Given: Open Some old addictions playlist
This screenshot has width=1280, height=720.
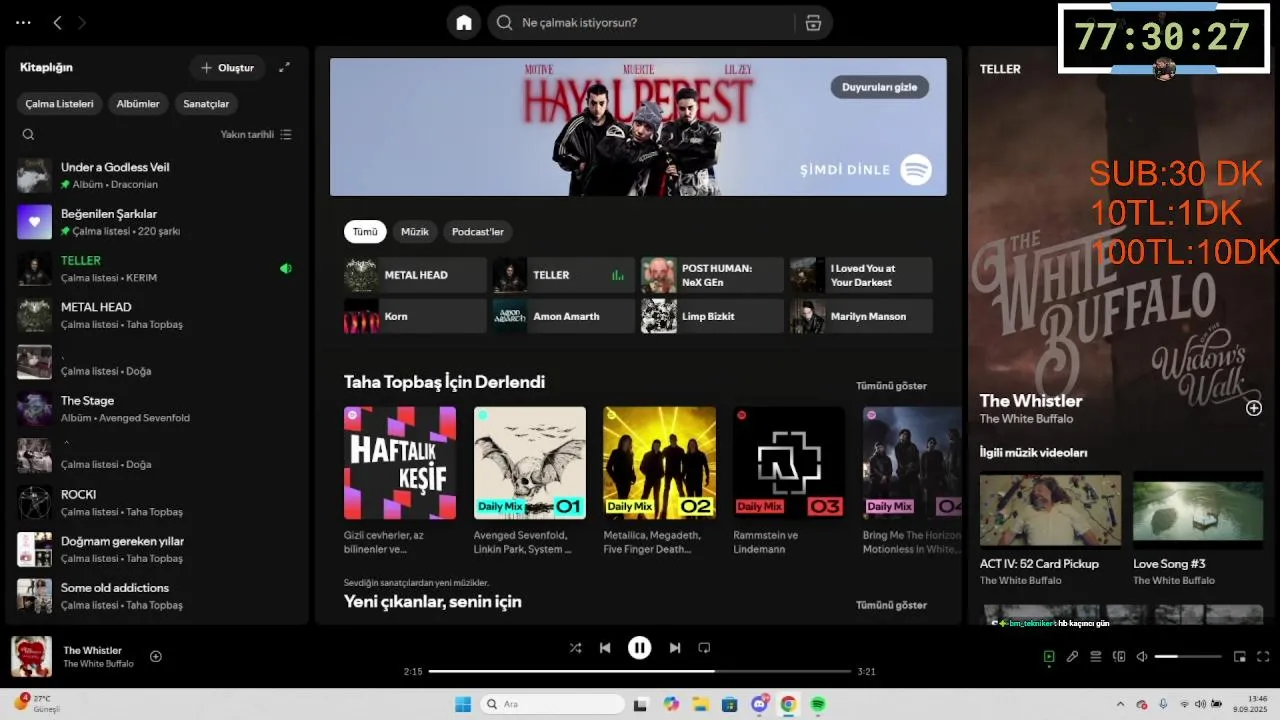Looking at the screenshot, I should [x=158, y=596].
